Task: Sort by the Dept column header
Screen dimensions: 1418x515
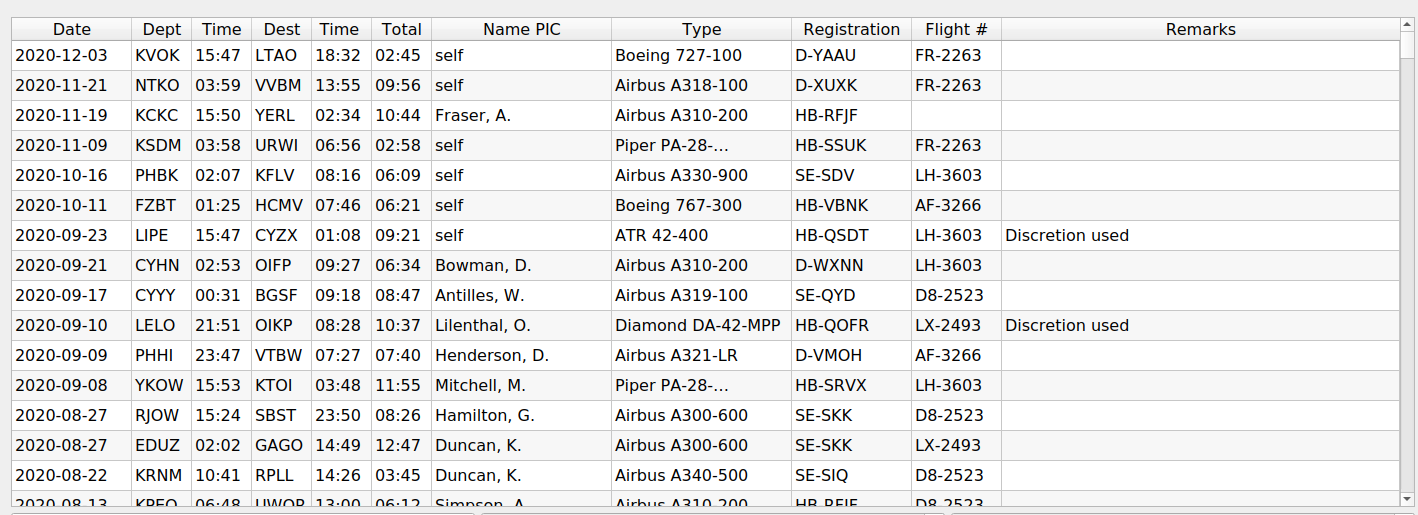Action: [x=162, y=30]
